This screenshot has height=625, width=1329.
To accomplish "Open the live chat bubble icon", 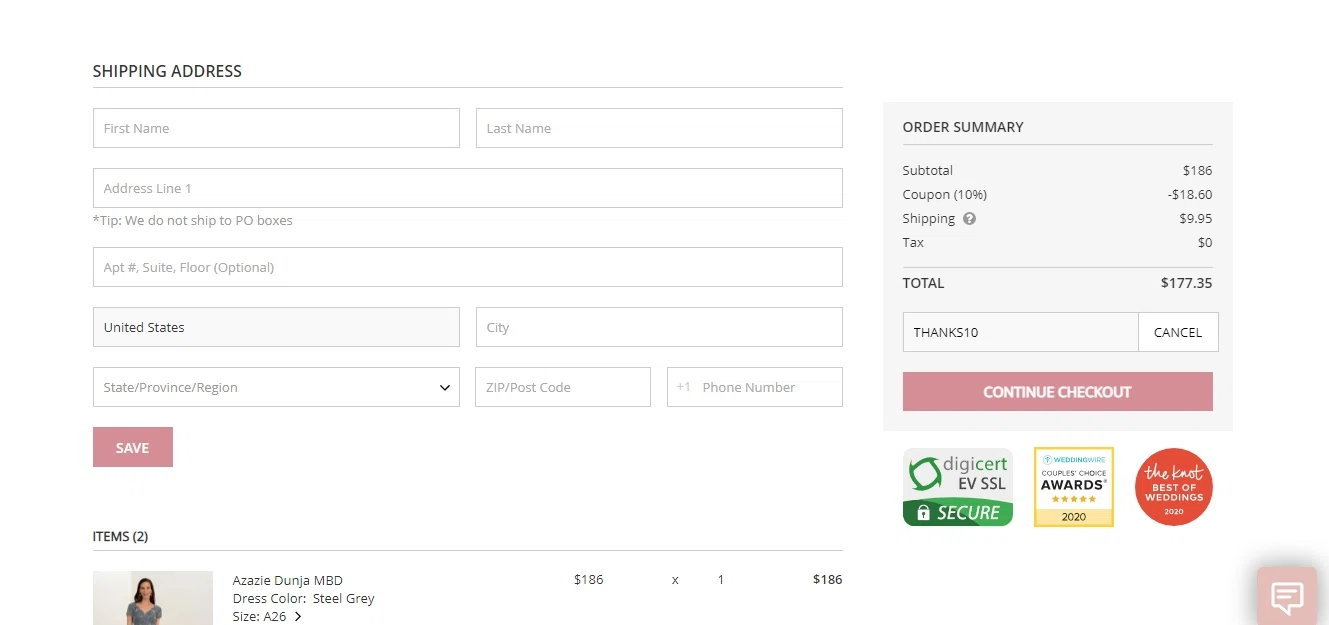I will point(1287,597).
